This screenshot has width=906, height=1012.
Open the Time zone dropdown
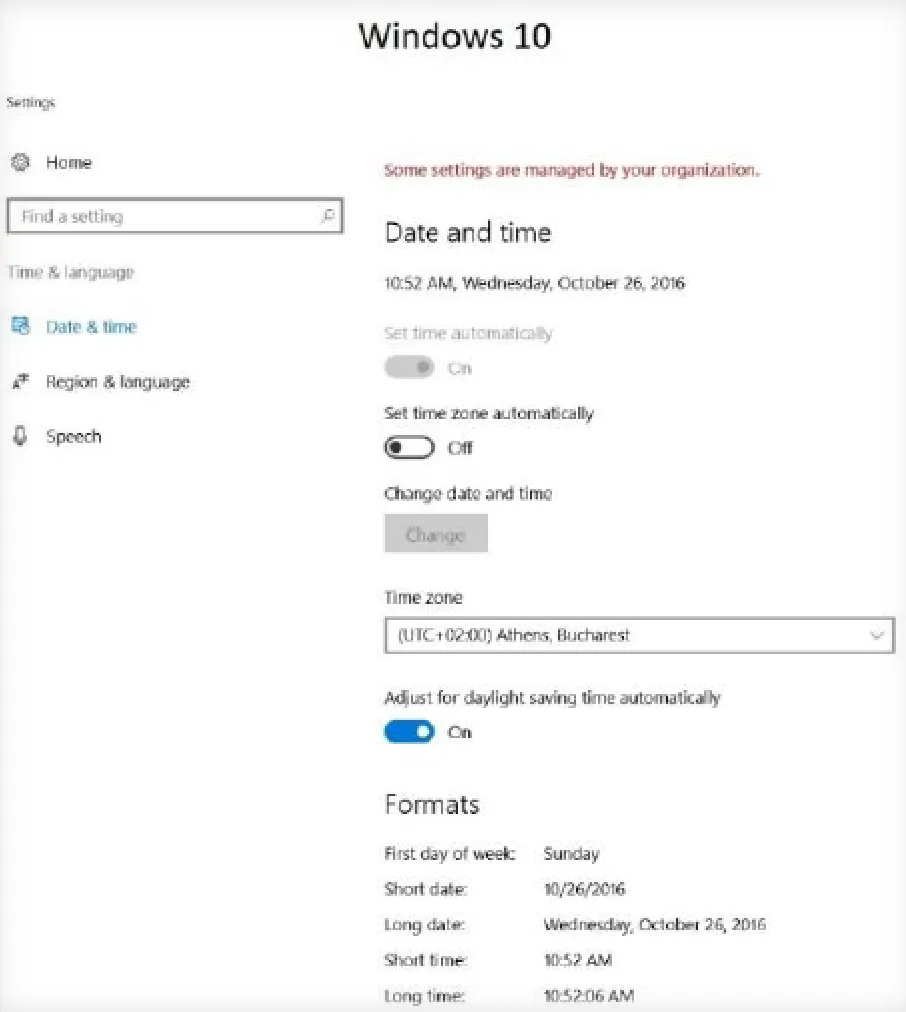(639, 635)
